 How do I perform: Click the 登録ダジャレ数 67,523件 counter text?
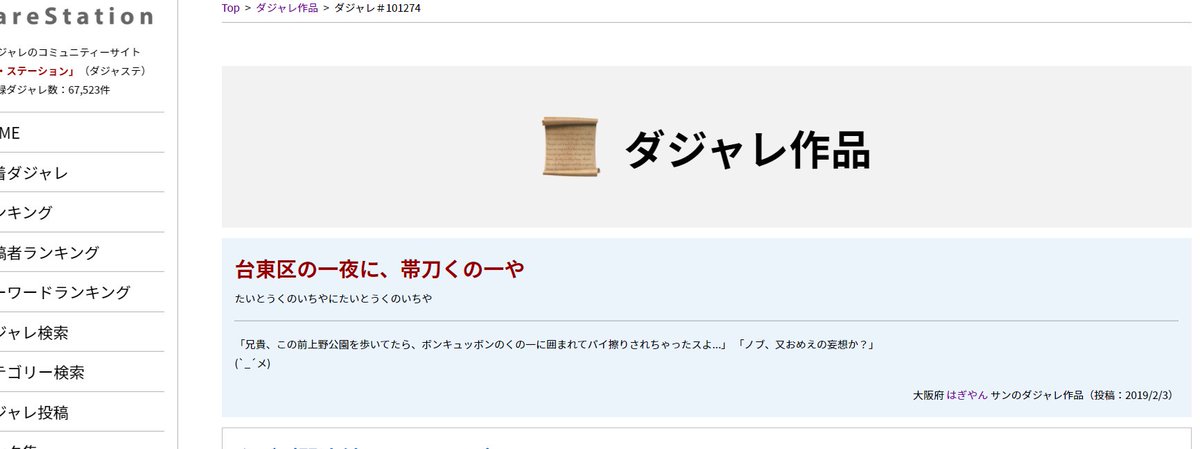click(x=55, y=90)
